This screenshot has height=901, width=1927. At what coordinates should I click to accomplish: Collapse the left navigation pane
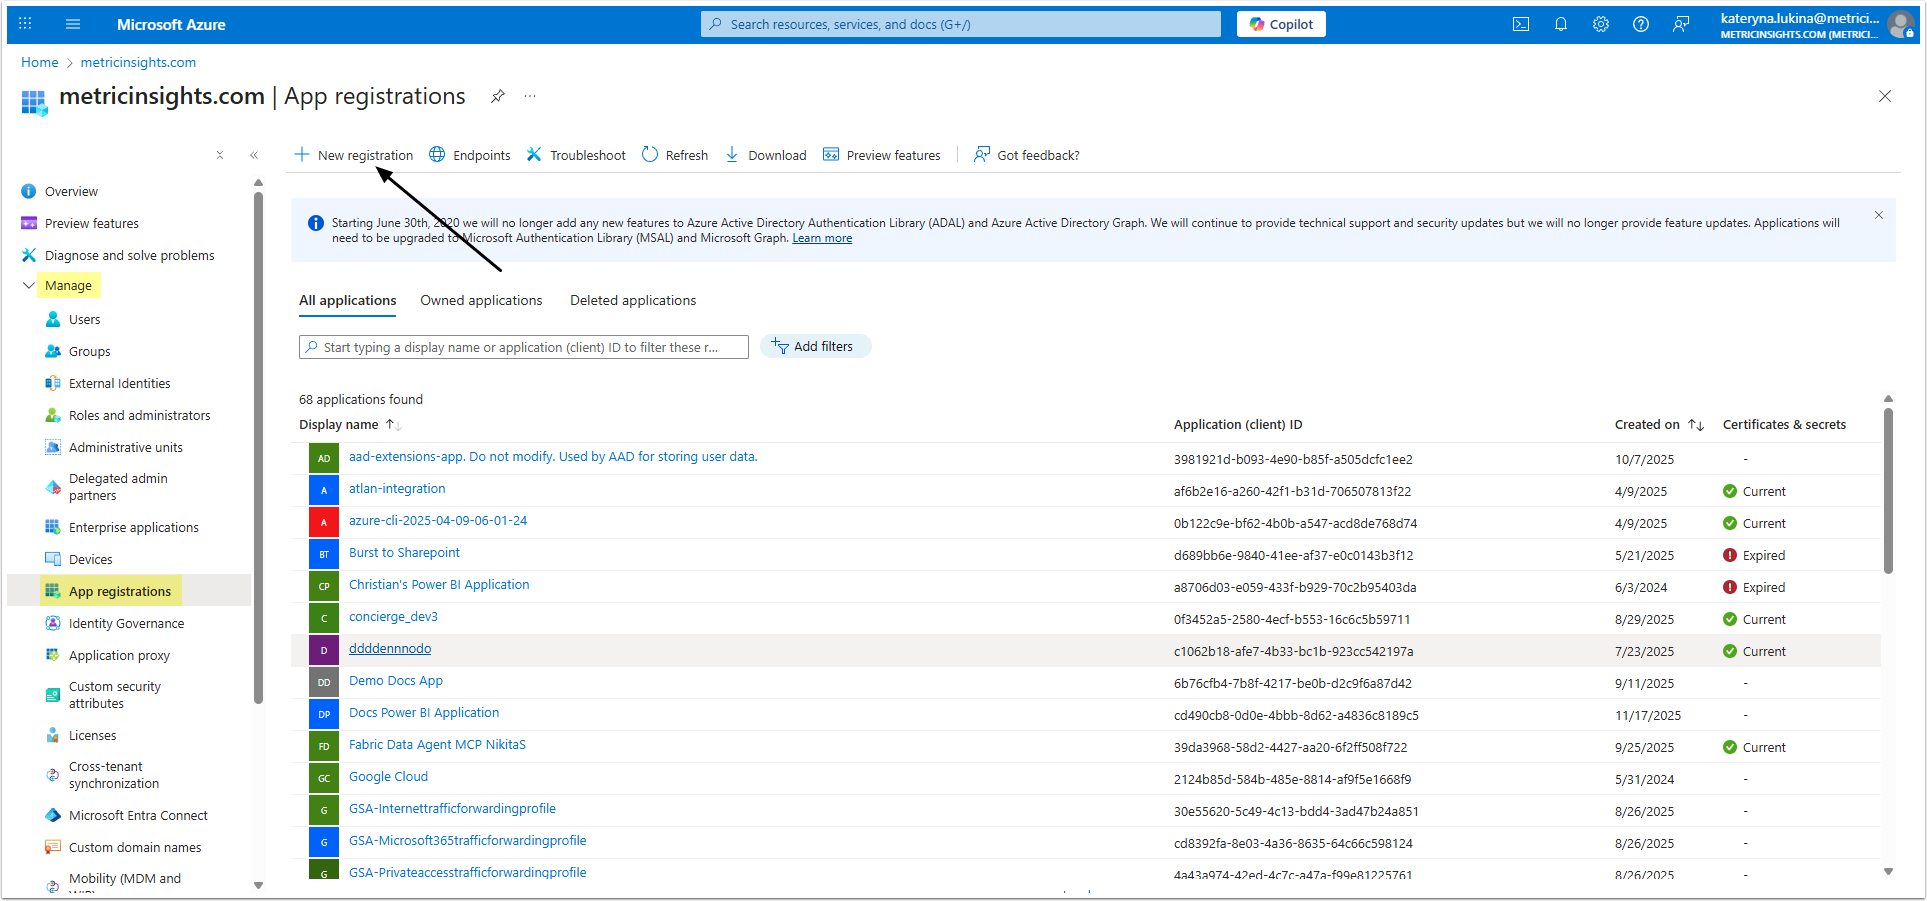(254, 155)
